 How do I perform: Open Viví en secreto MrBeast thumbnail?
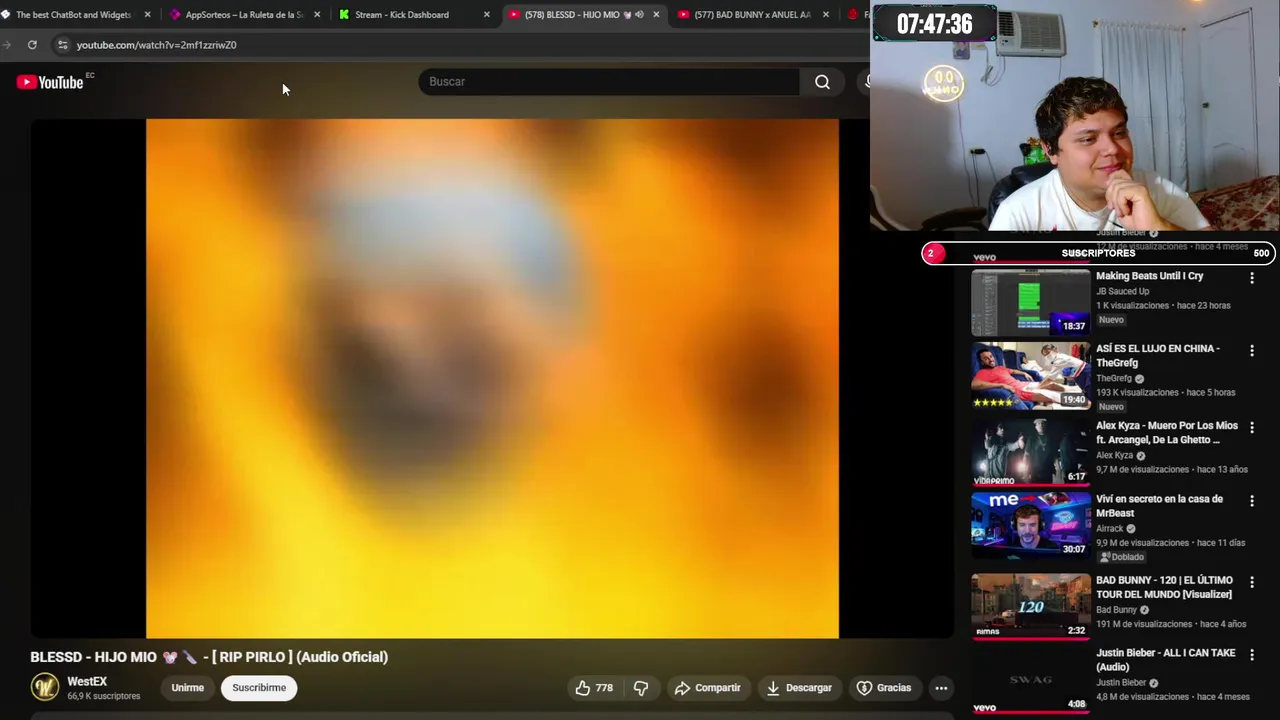pyautogui.click(x=1031, y=525)
